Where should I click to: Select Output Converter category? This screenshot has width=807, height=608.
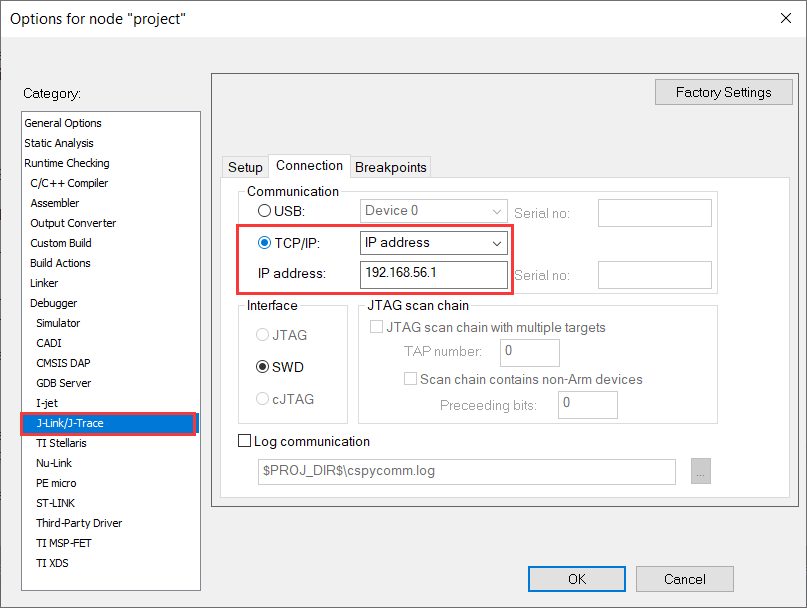coord(73,223)
